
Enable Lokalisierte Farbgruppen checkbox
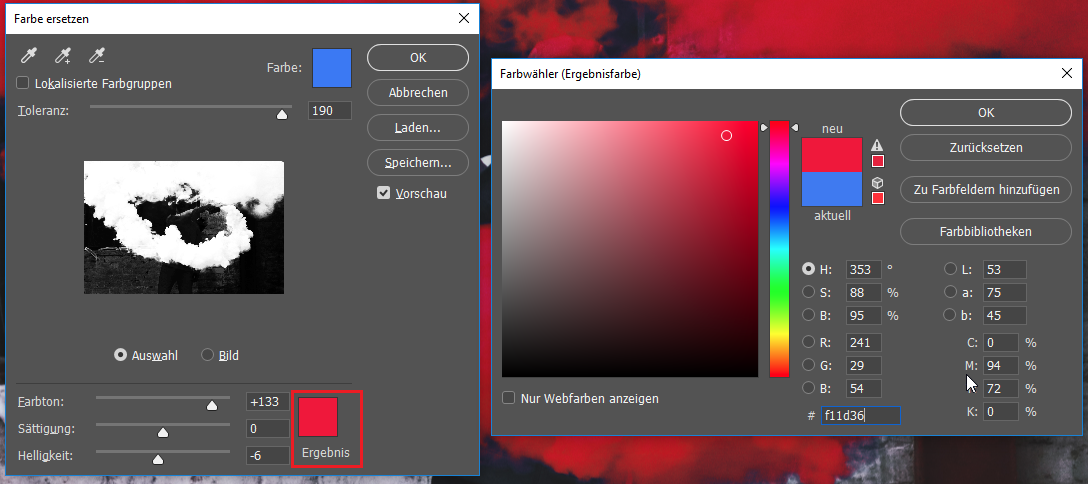click(23, 83)
